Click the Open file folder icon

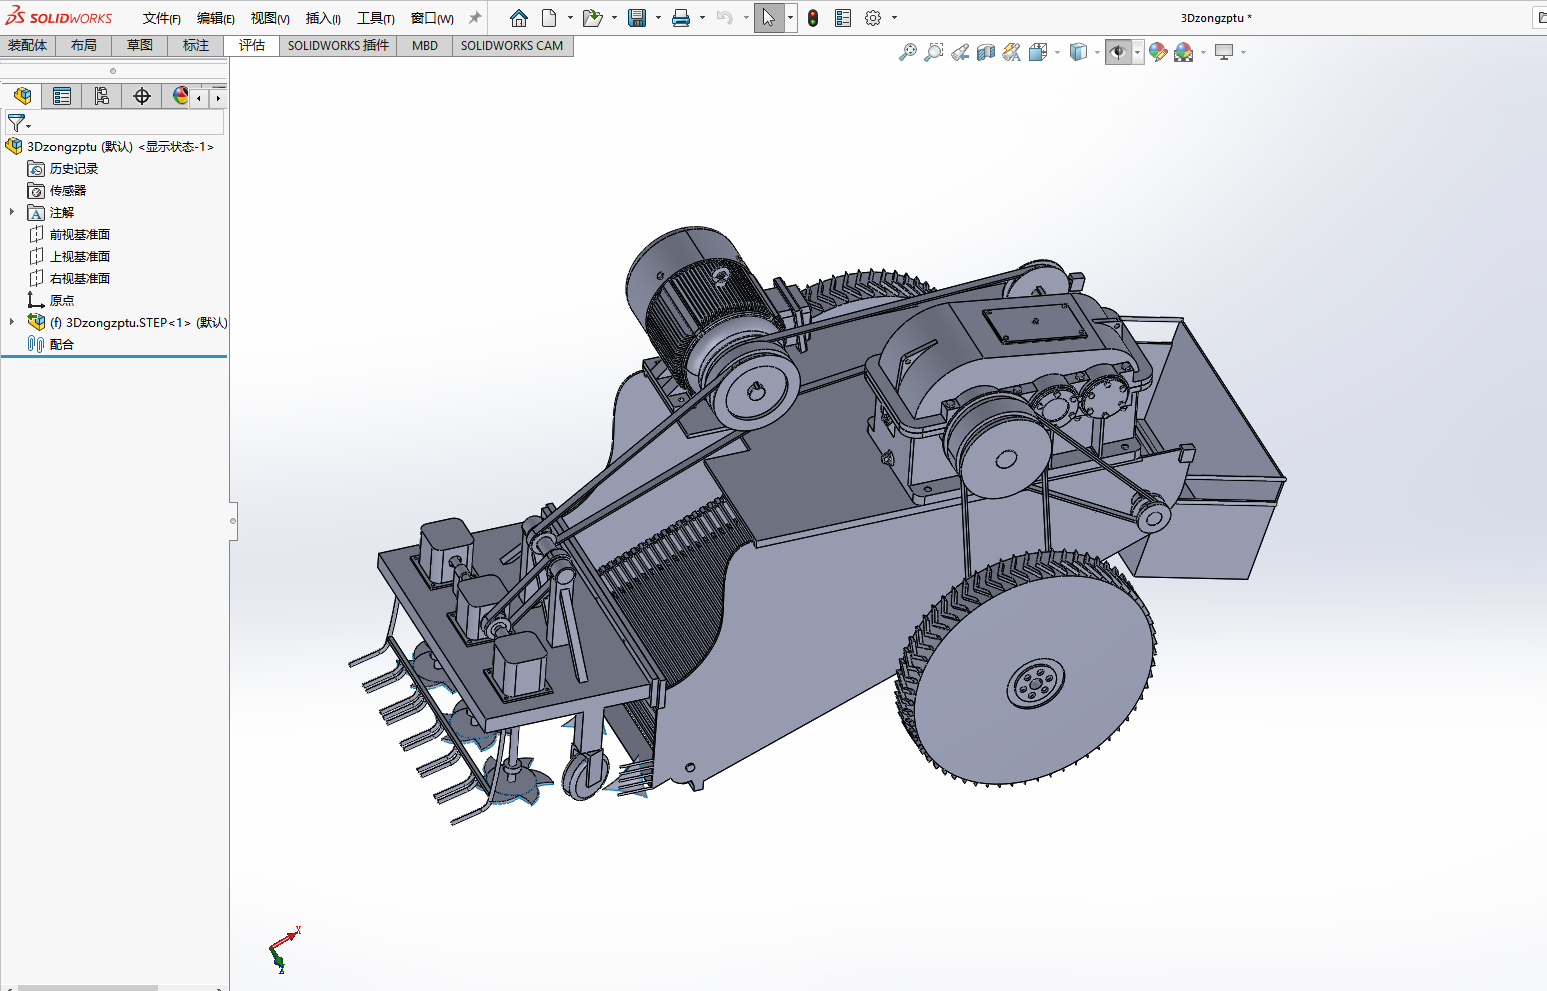tap(592, 18)
